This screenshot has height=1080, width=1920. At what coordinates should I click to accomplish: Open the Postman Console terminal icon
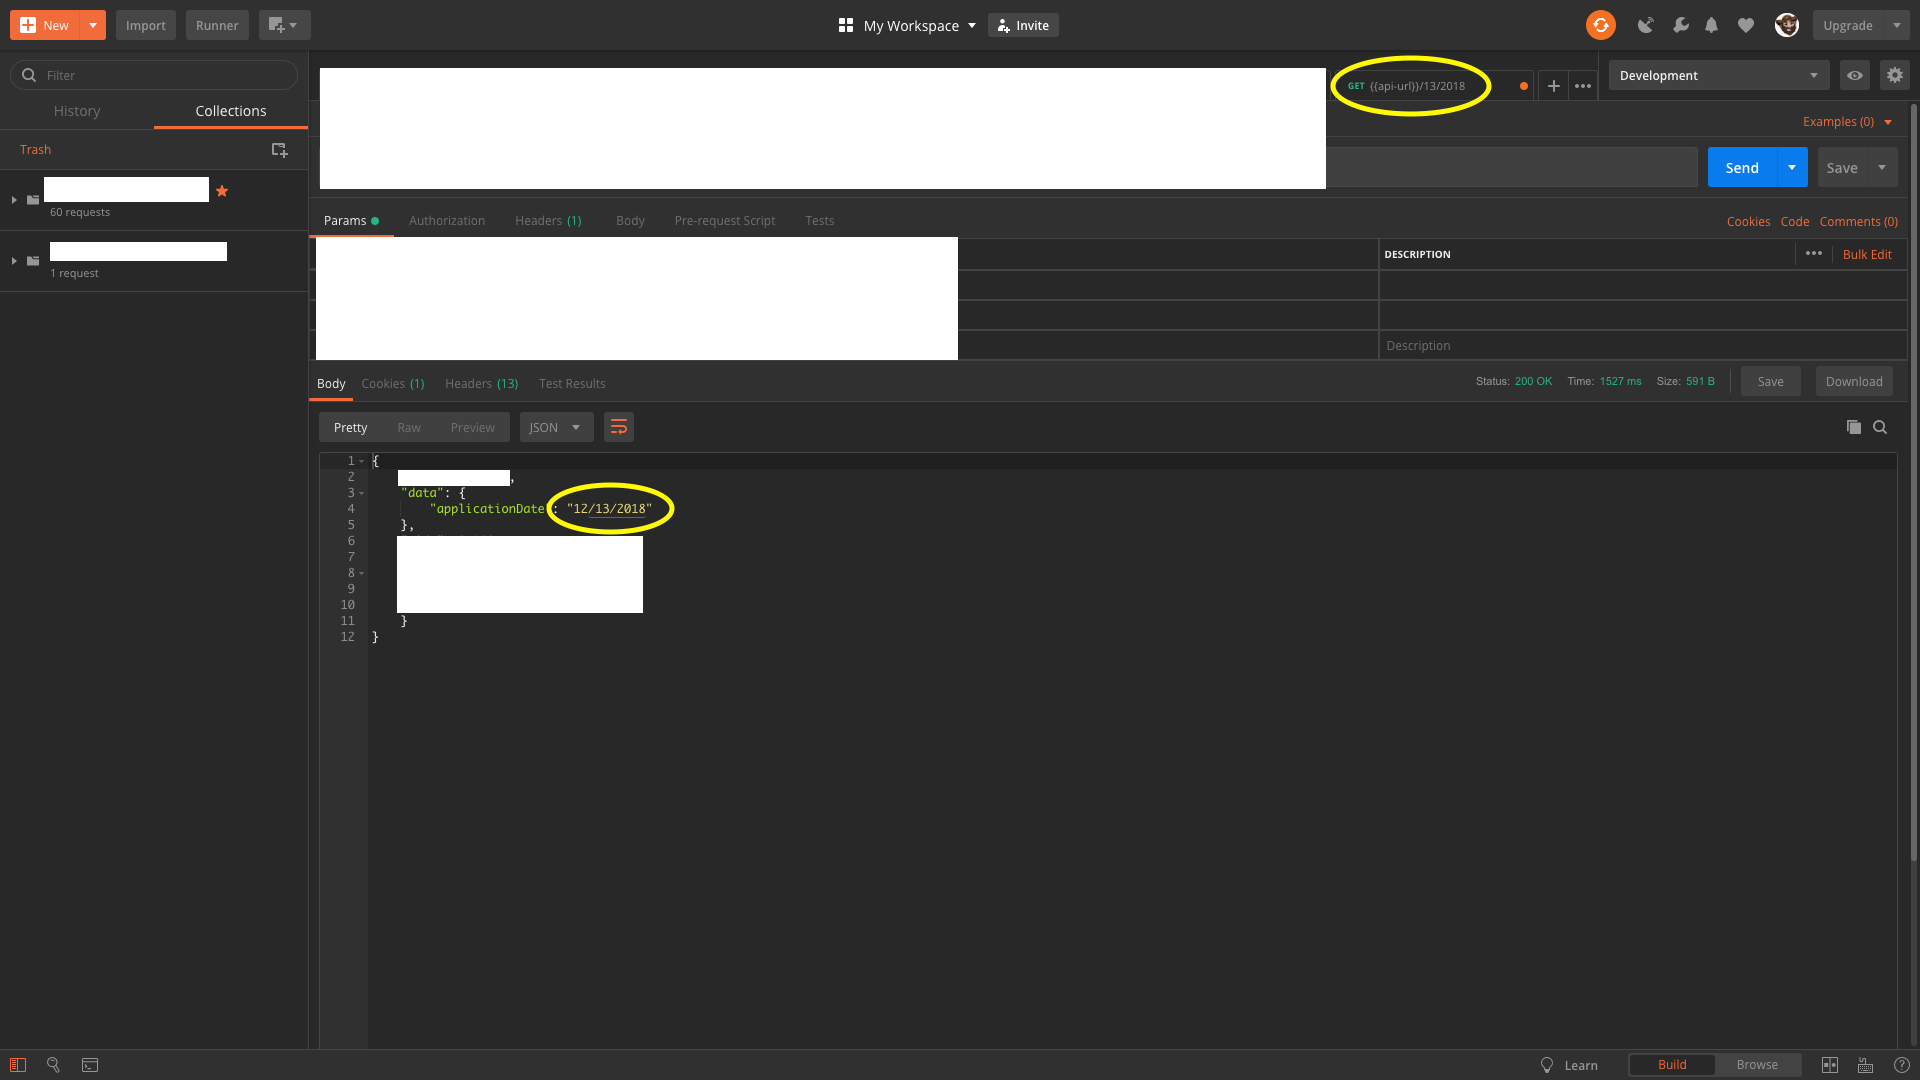point(89,1065)
